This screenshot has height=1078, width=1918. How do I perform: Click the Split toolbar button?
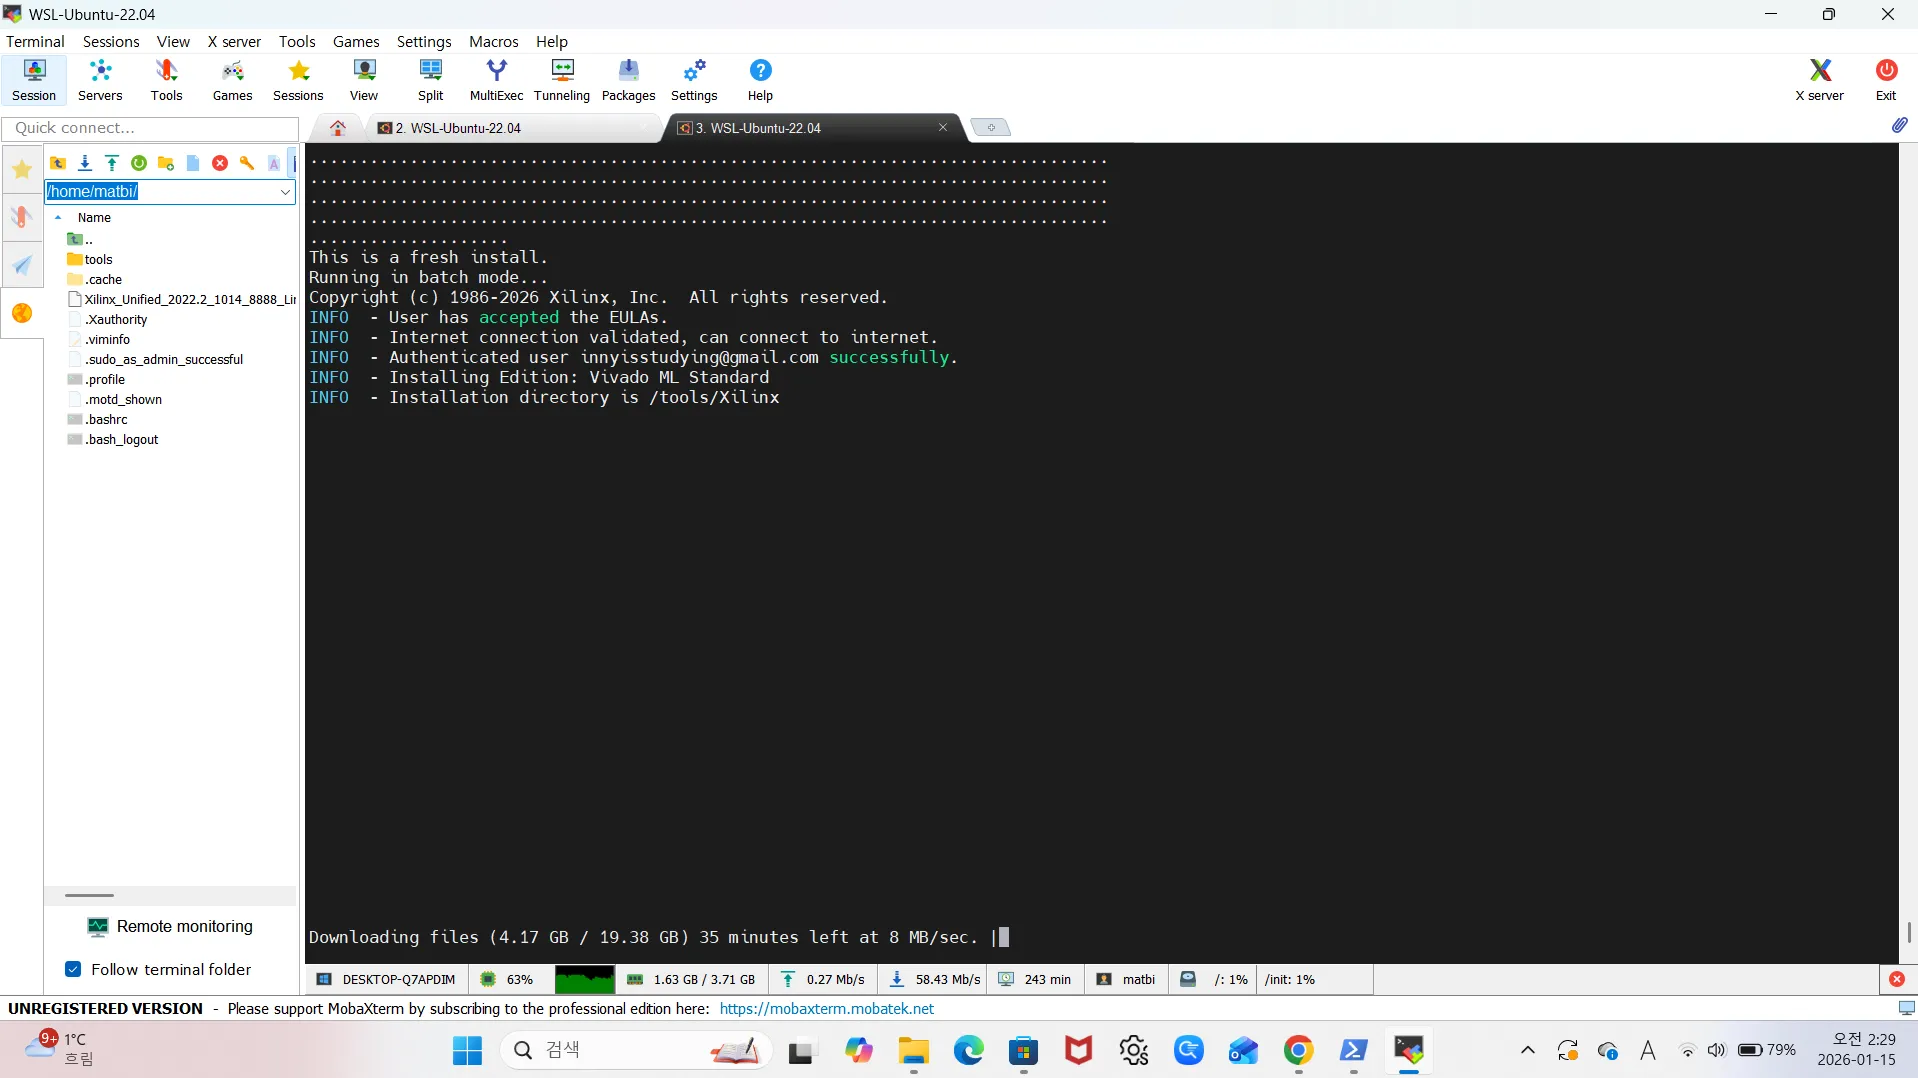coord(430,80)
